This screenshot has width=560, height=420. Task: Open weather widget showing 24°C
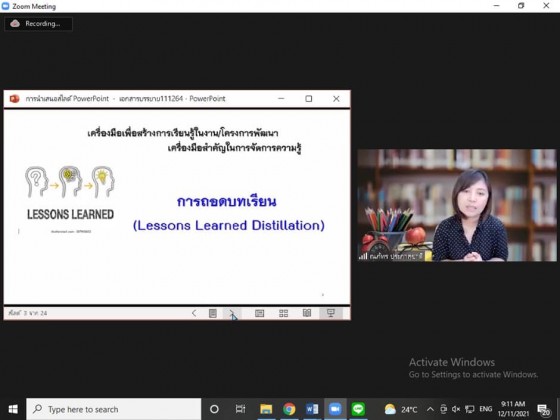[x=401, y=409]
